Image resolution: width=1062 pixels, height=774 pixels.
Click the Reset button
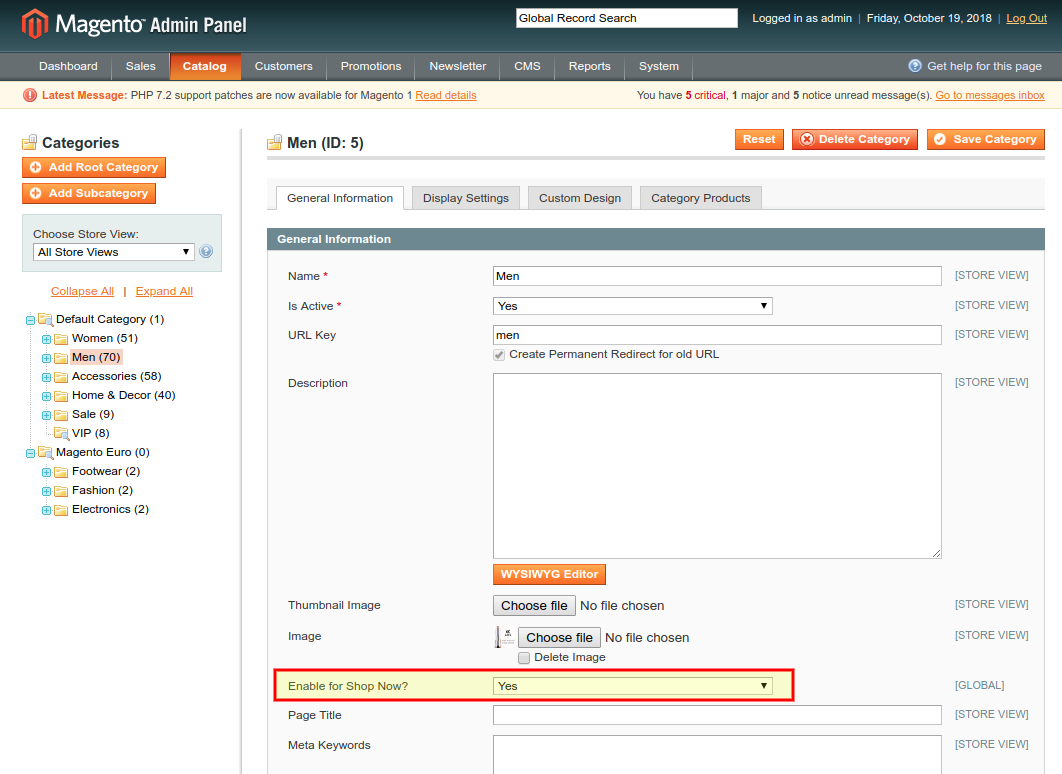[759, 139]
